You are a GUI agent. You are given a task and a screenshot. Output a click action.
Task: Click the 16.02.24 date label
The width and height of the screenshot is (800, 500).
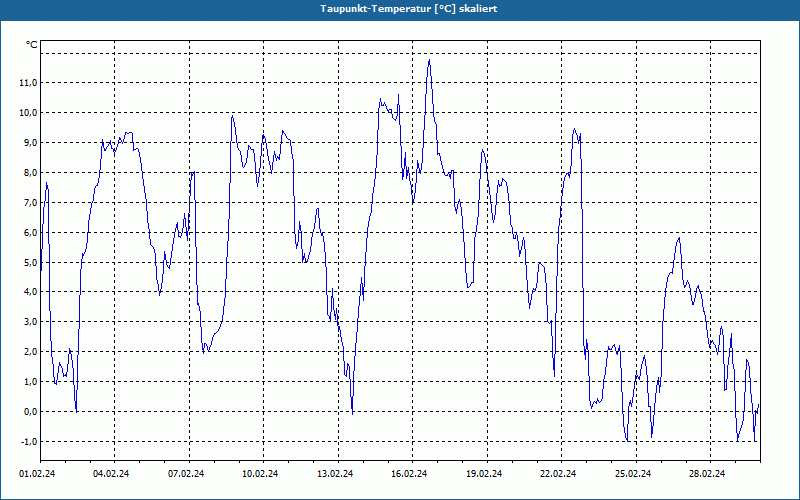[x=409, y=474]
